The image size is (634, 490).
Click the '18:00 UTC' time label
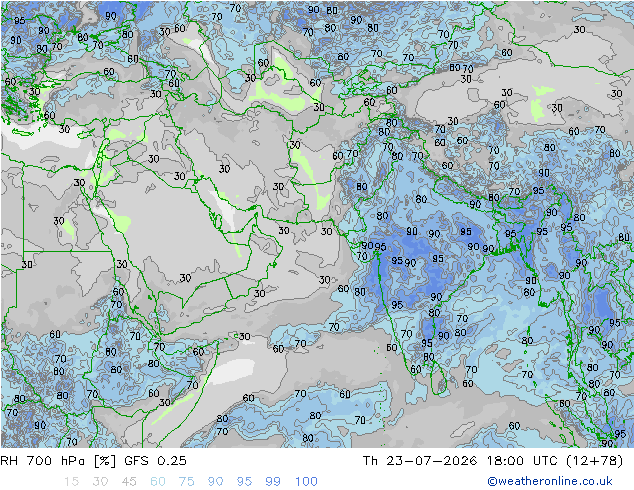(x=522, y=461)
